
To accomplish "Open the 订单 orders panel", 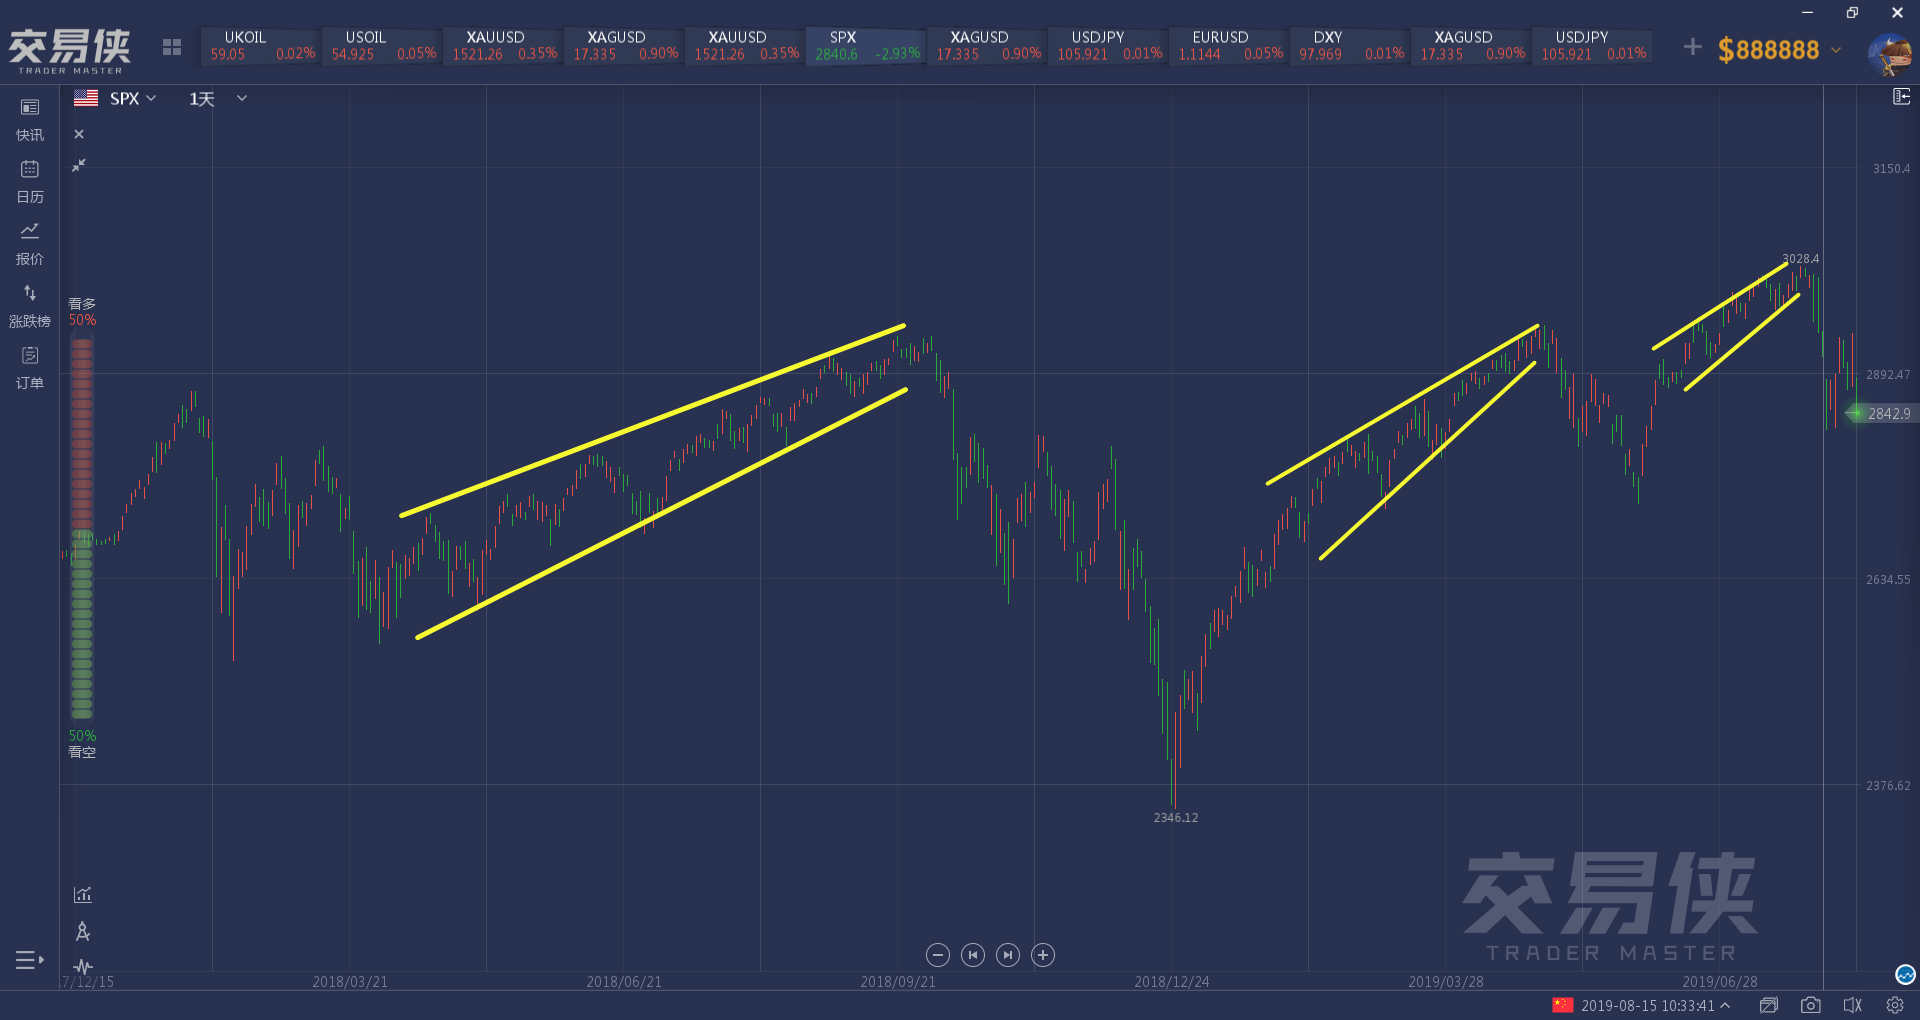I will click(x=30, y=367).
